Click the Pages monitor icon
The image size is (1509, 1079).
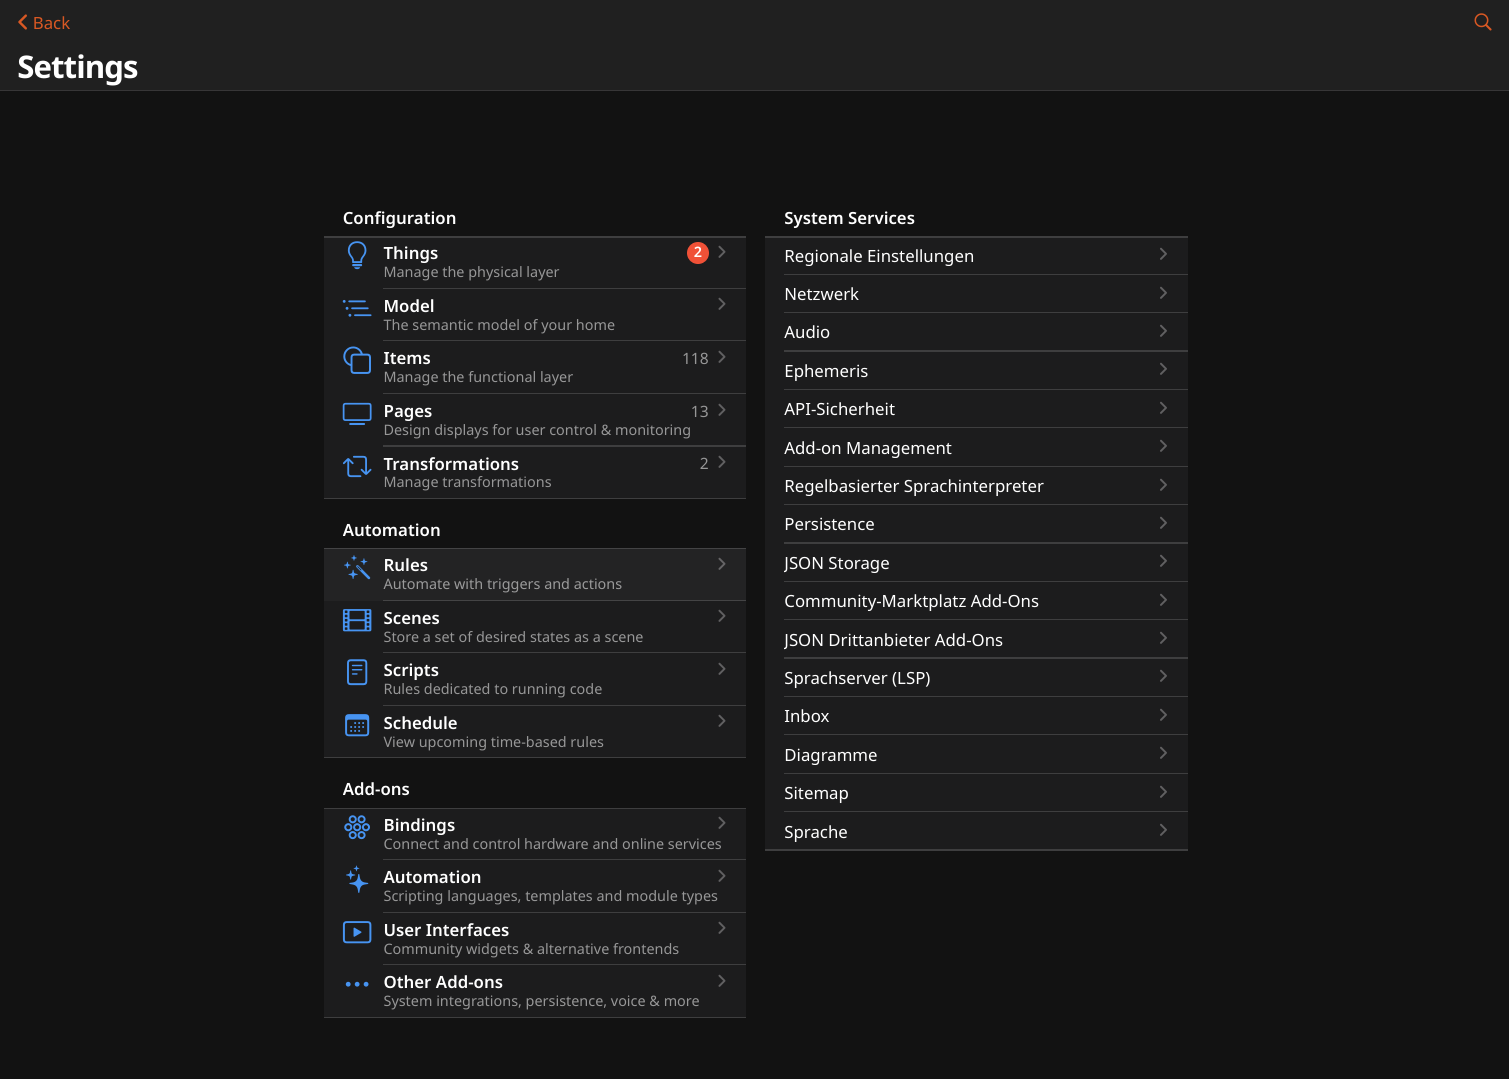pos(357,414)
